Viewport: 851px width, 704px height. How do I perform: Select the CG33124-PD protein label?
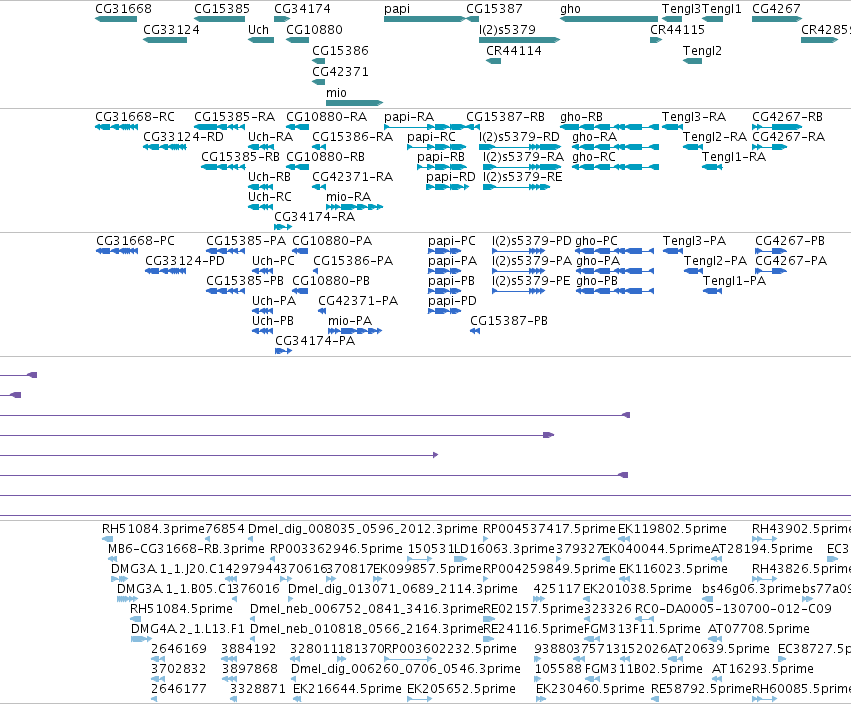(185, 261)
